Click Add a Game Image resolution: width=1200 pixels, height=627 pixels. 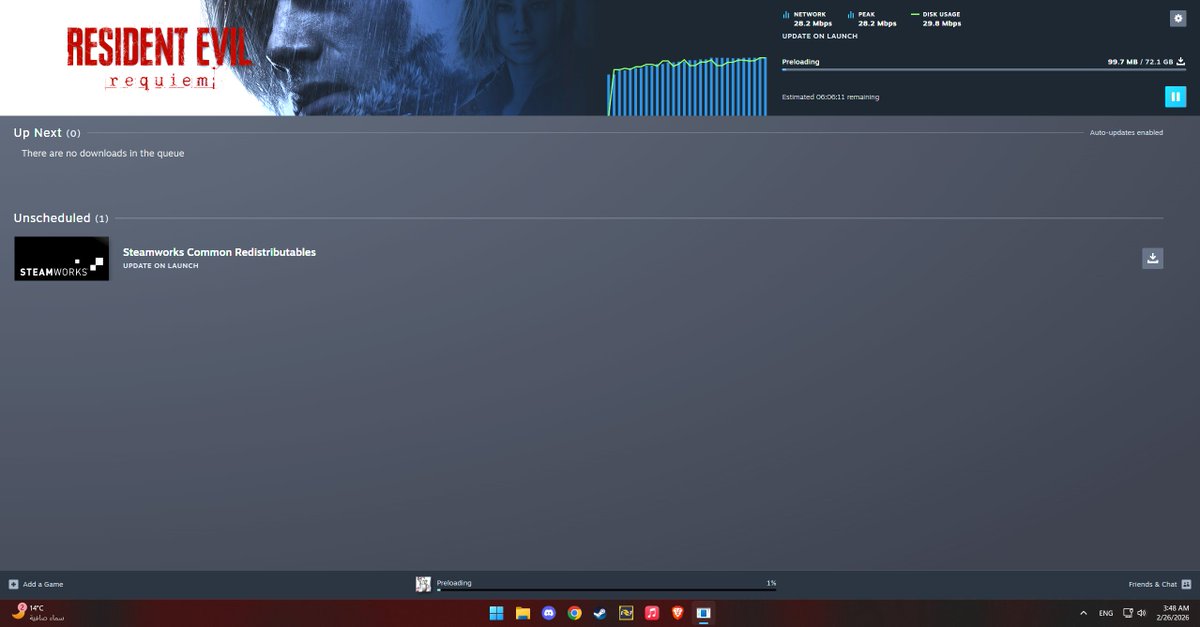click(43, 584)
